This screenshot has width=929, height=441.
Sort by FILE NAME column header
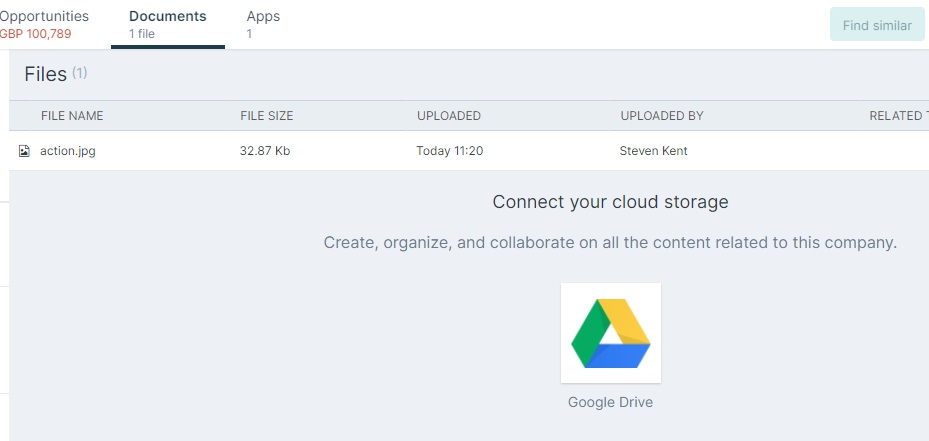(72, 116)
